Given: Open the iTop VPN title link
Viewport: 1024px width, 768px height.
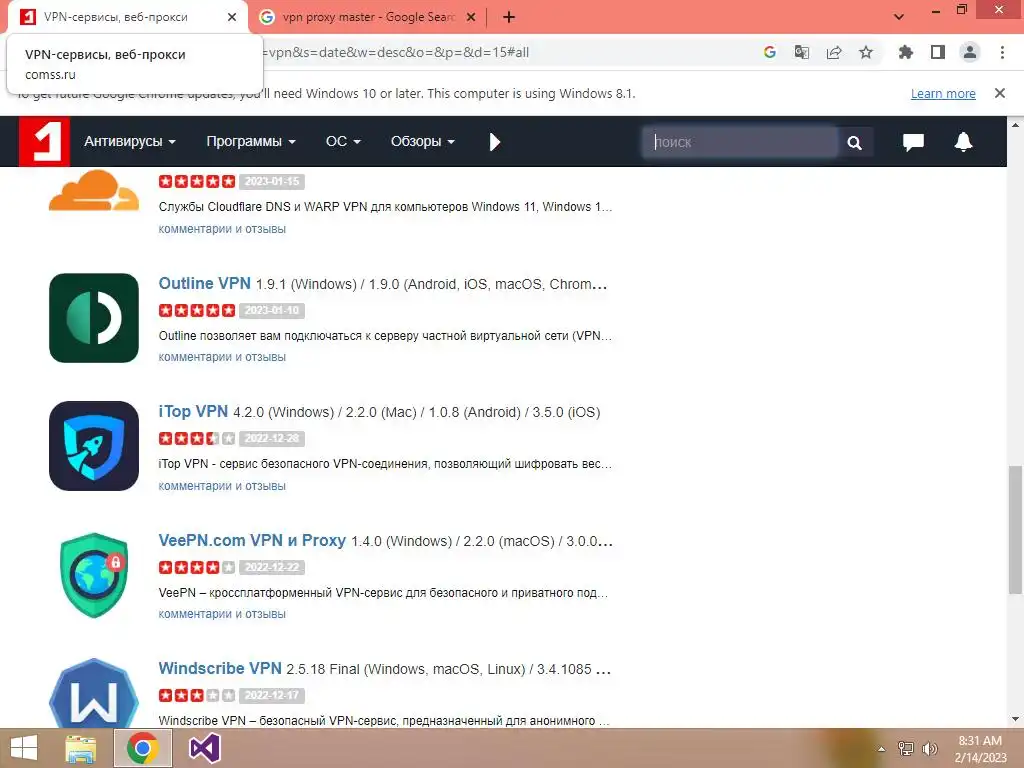Looking at the screenshot, I should pos(193,411).
